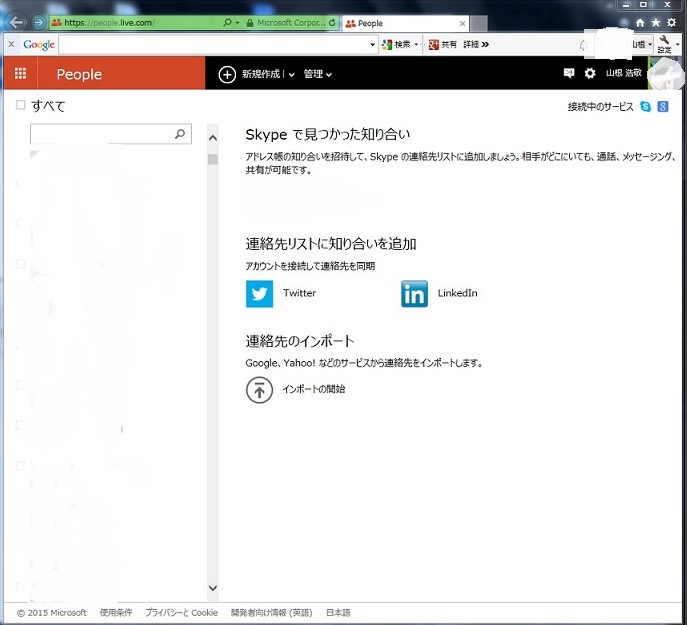
Task: Open the Google toolbar account dropdown arrow
Action: point(650,44)
